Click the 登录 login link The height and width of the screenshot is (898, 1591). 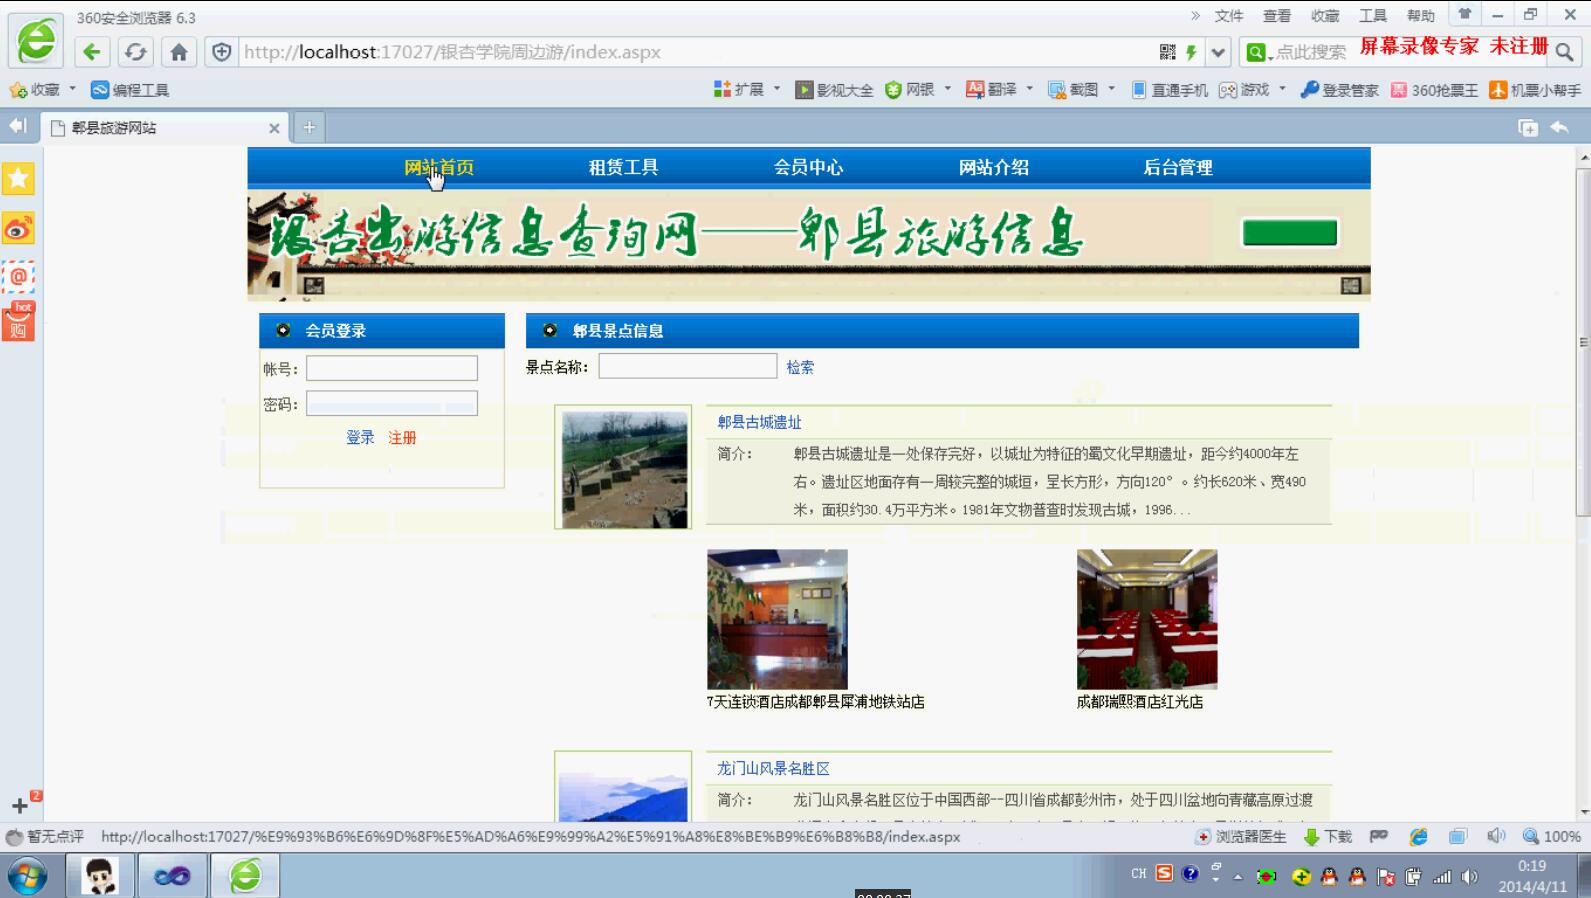coord(360,438)
